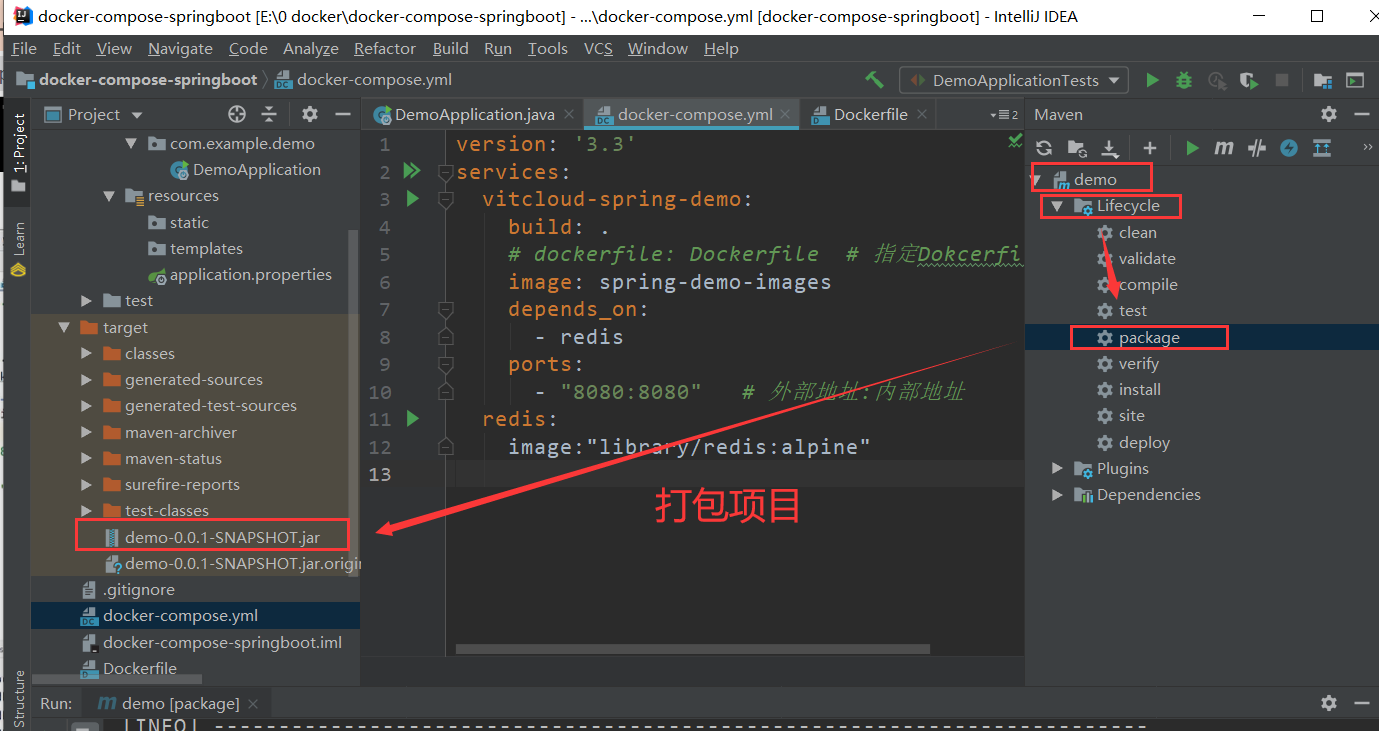Click the double-arrow run icon beside services line
Screen dimensions: 1379x731
pos(411,171)
